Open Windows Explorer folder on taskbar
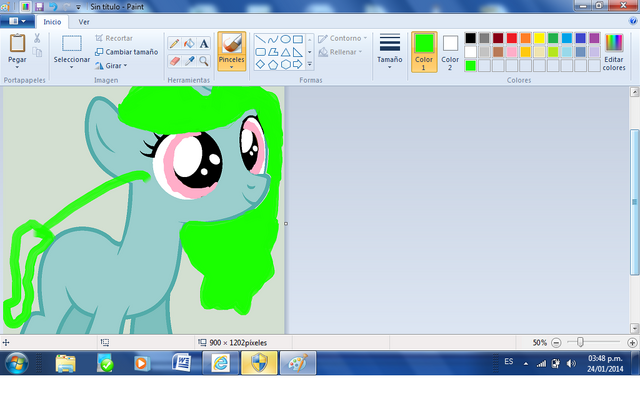The height and width of the screenshot is (401, 640). coord(66,363)
